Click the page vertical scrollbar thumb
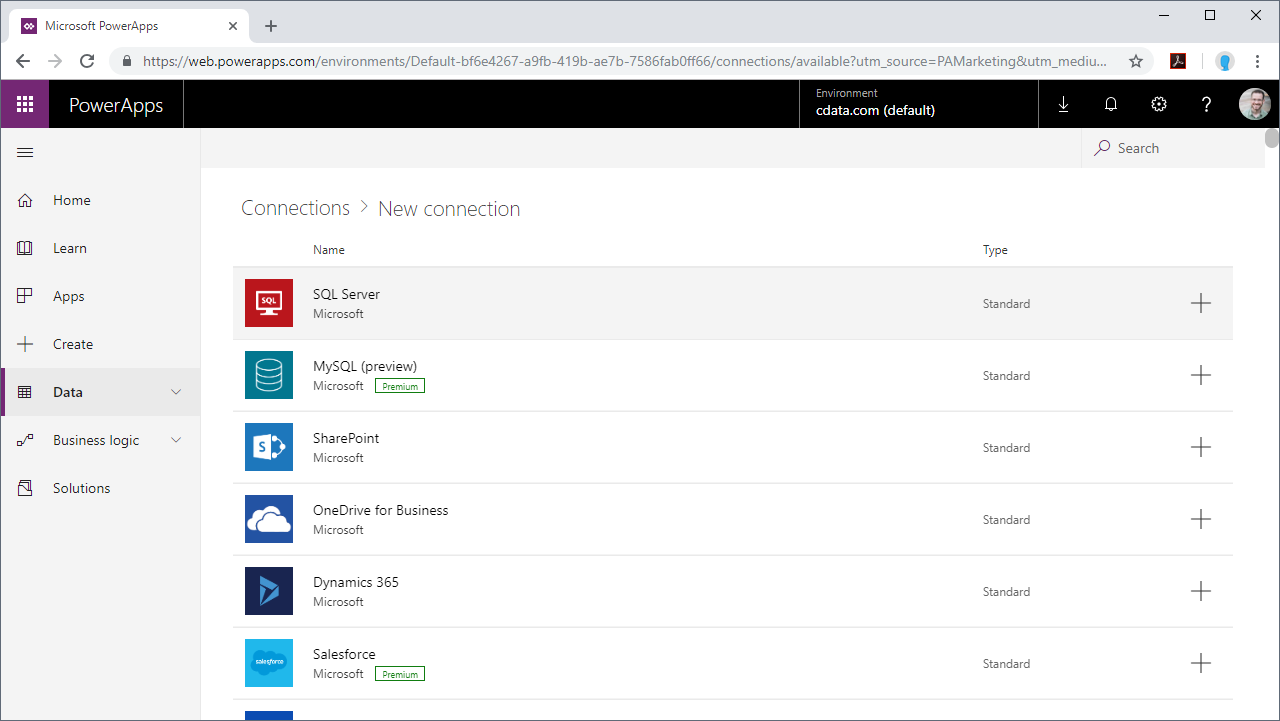1280x721 pixels. click(1272, 138)
